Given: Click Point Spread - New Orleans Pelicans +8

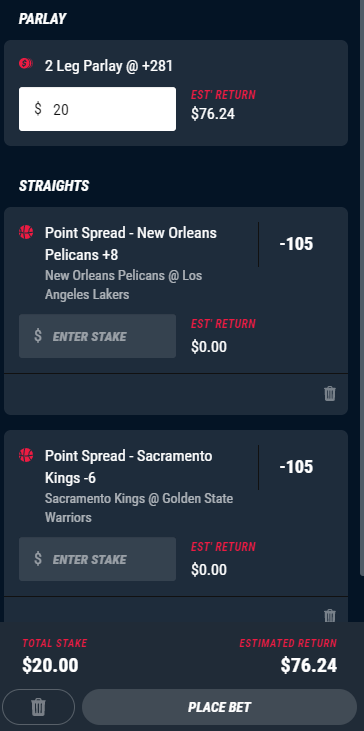Looking at the screenshot, I should click(x=131, y=244).
